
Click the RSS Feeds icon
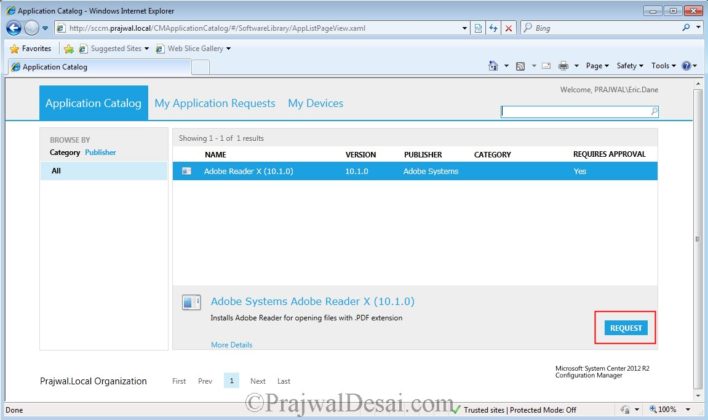(x=521, y=66)
